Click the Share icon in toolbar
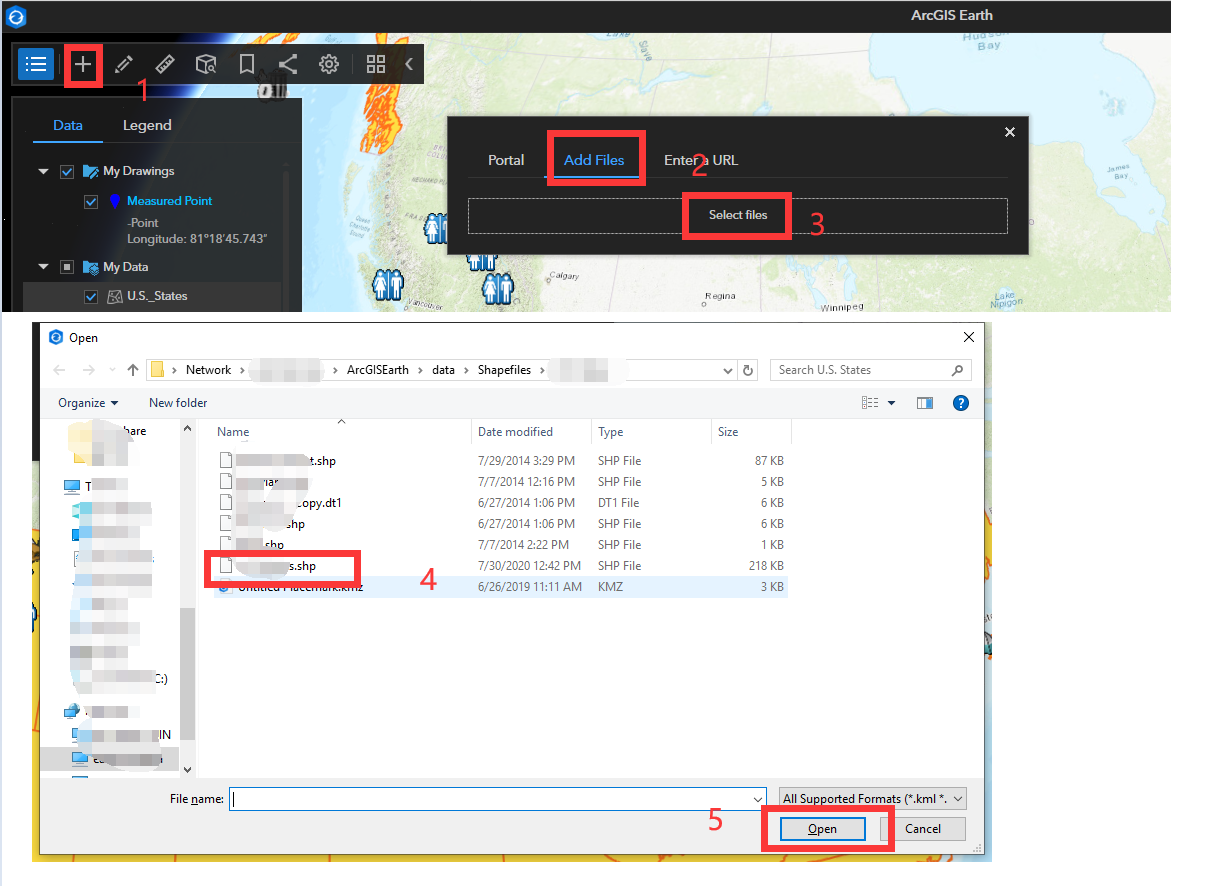 [287, 65]
